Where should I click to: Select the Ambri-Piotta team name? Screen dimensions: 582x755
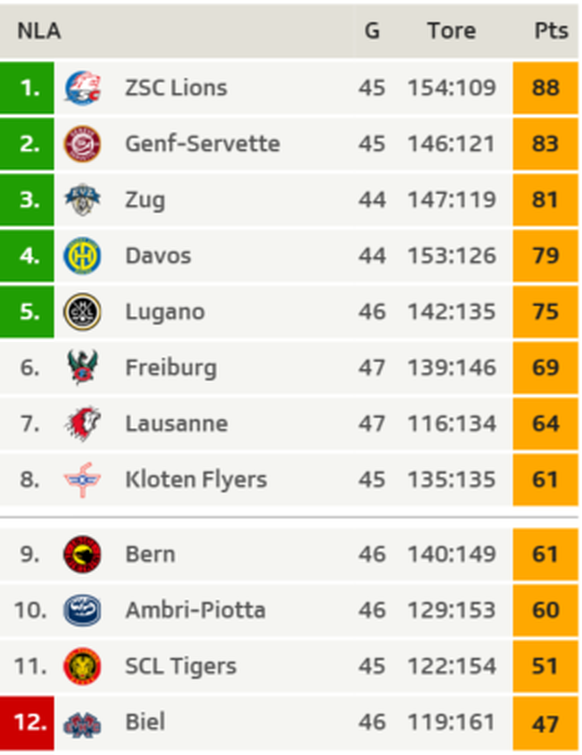[195, 610]
